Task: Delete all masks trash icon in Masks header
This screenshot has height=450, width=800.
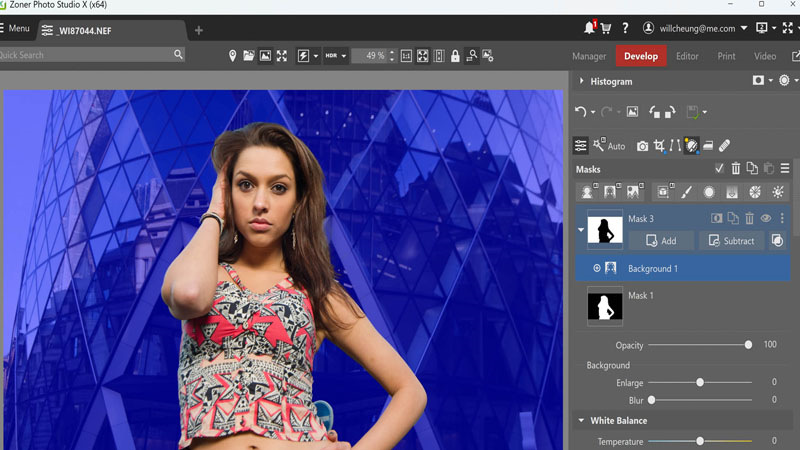Action: 736,168
